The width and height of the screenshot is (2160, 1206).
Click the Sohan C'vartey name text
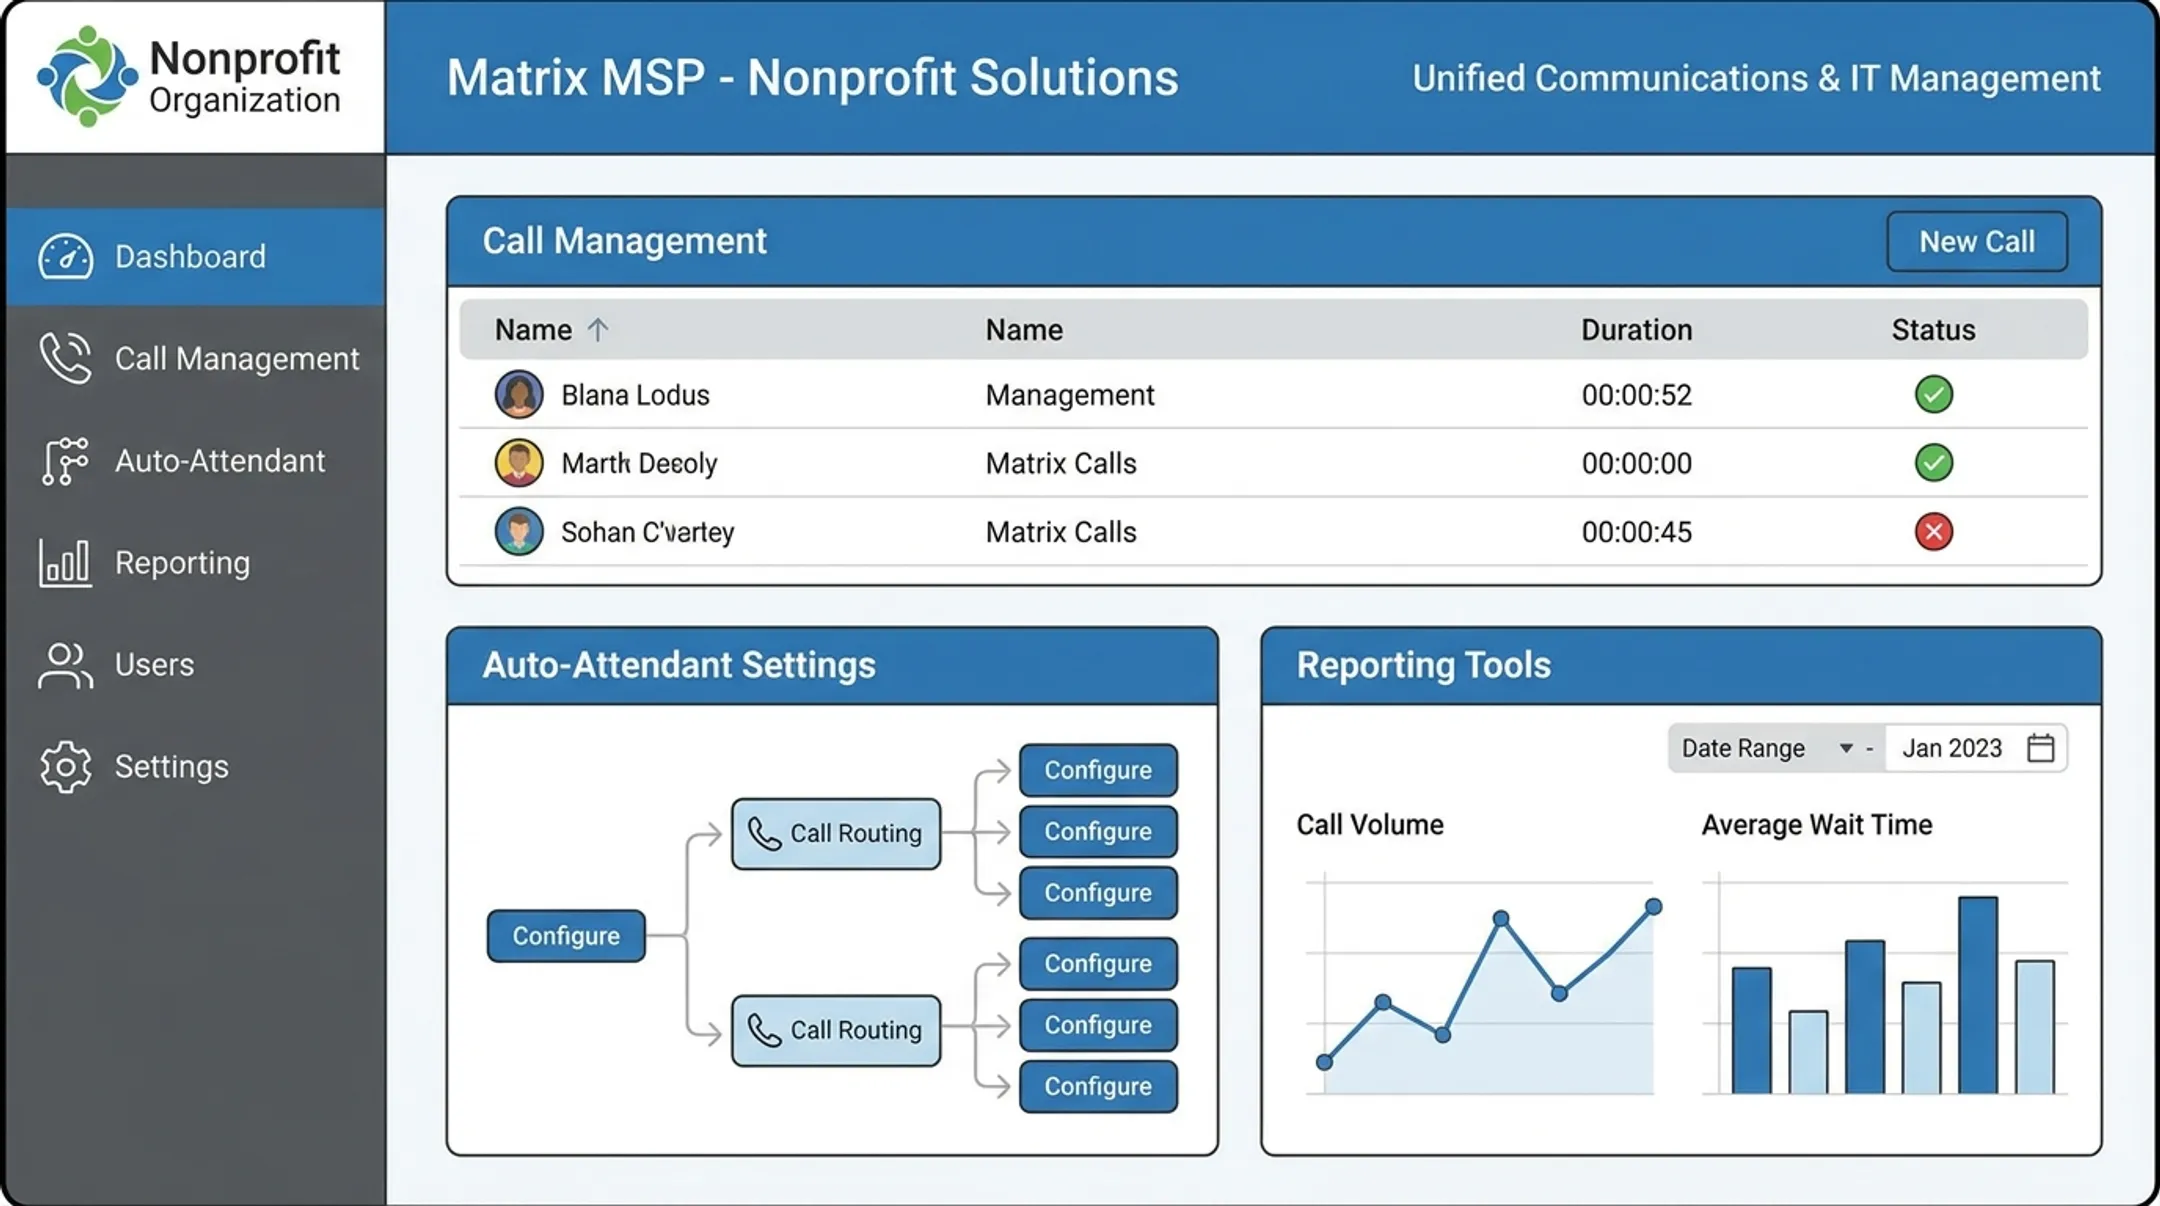[x=648, y=532]
